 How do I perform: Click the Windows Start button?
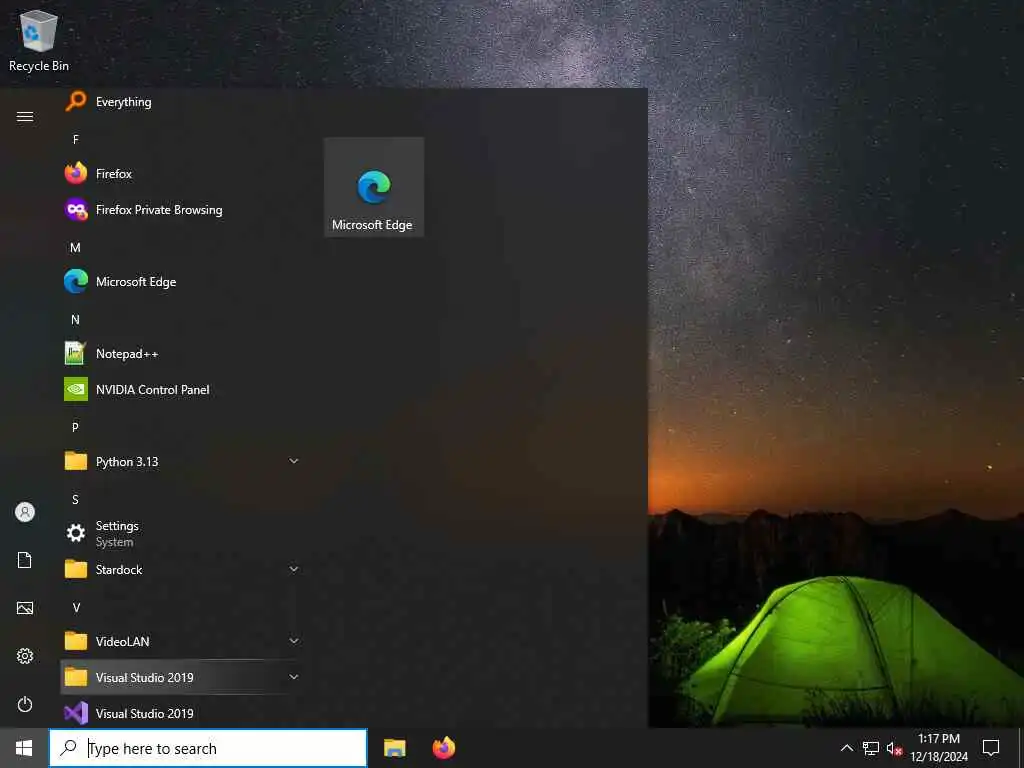[24, 748]
